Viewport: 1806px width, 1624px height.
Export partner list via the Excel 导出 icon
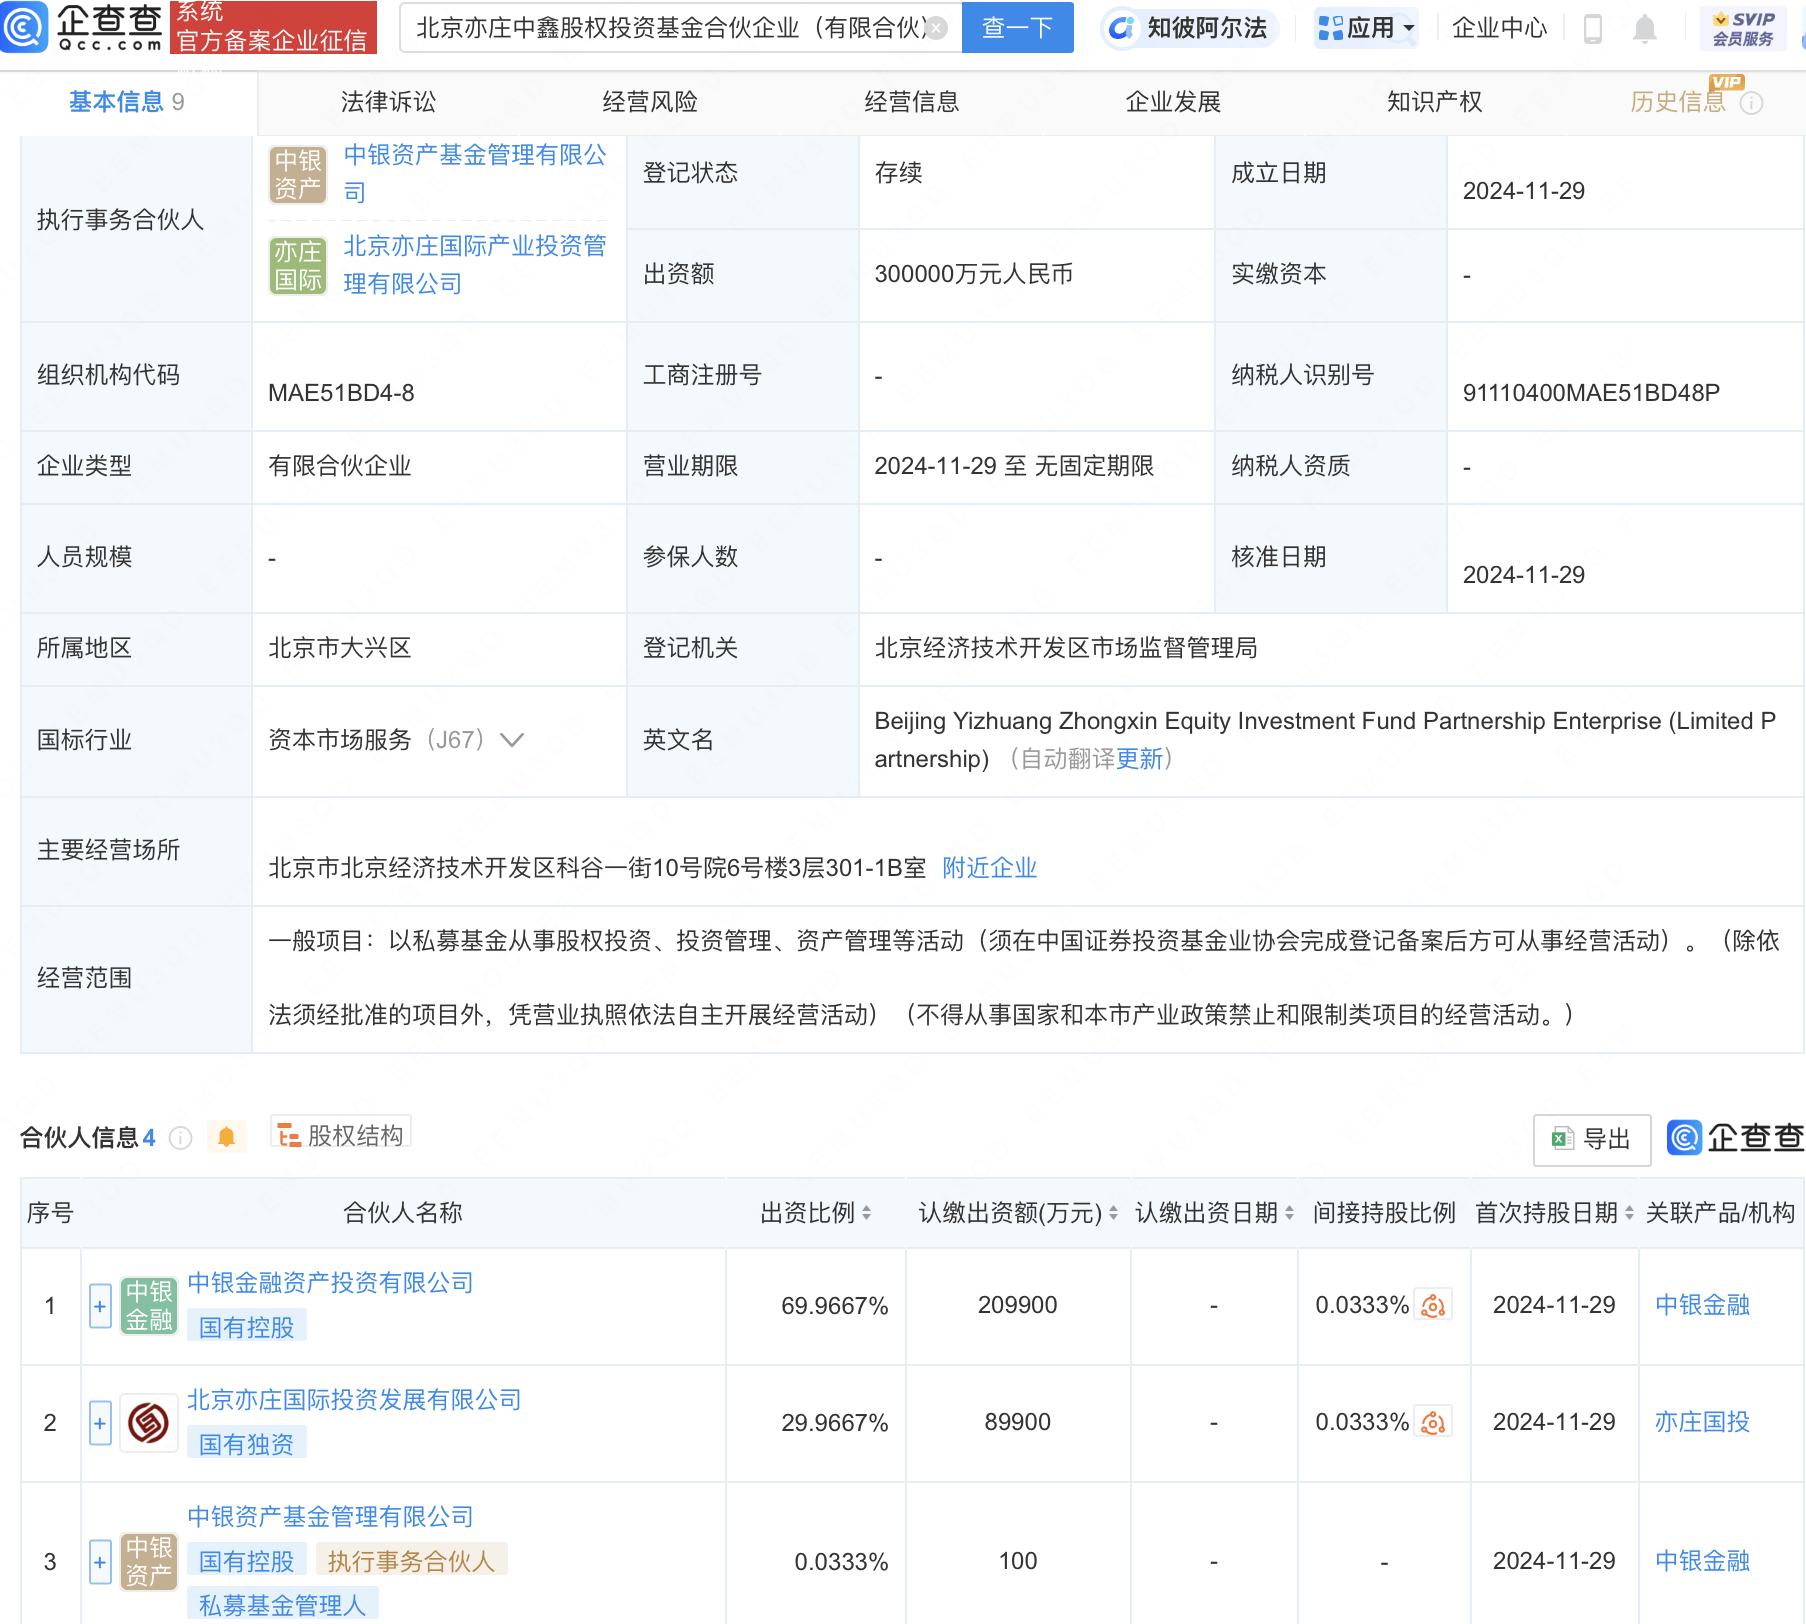1591,1139
